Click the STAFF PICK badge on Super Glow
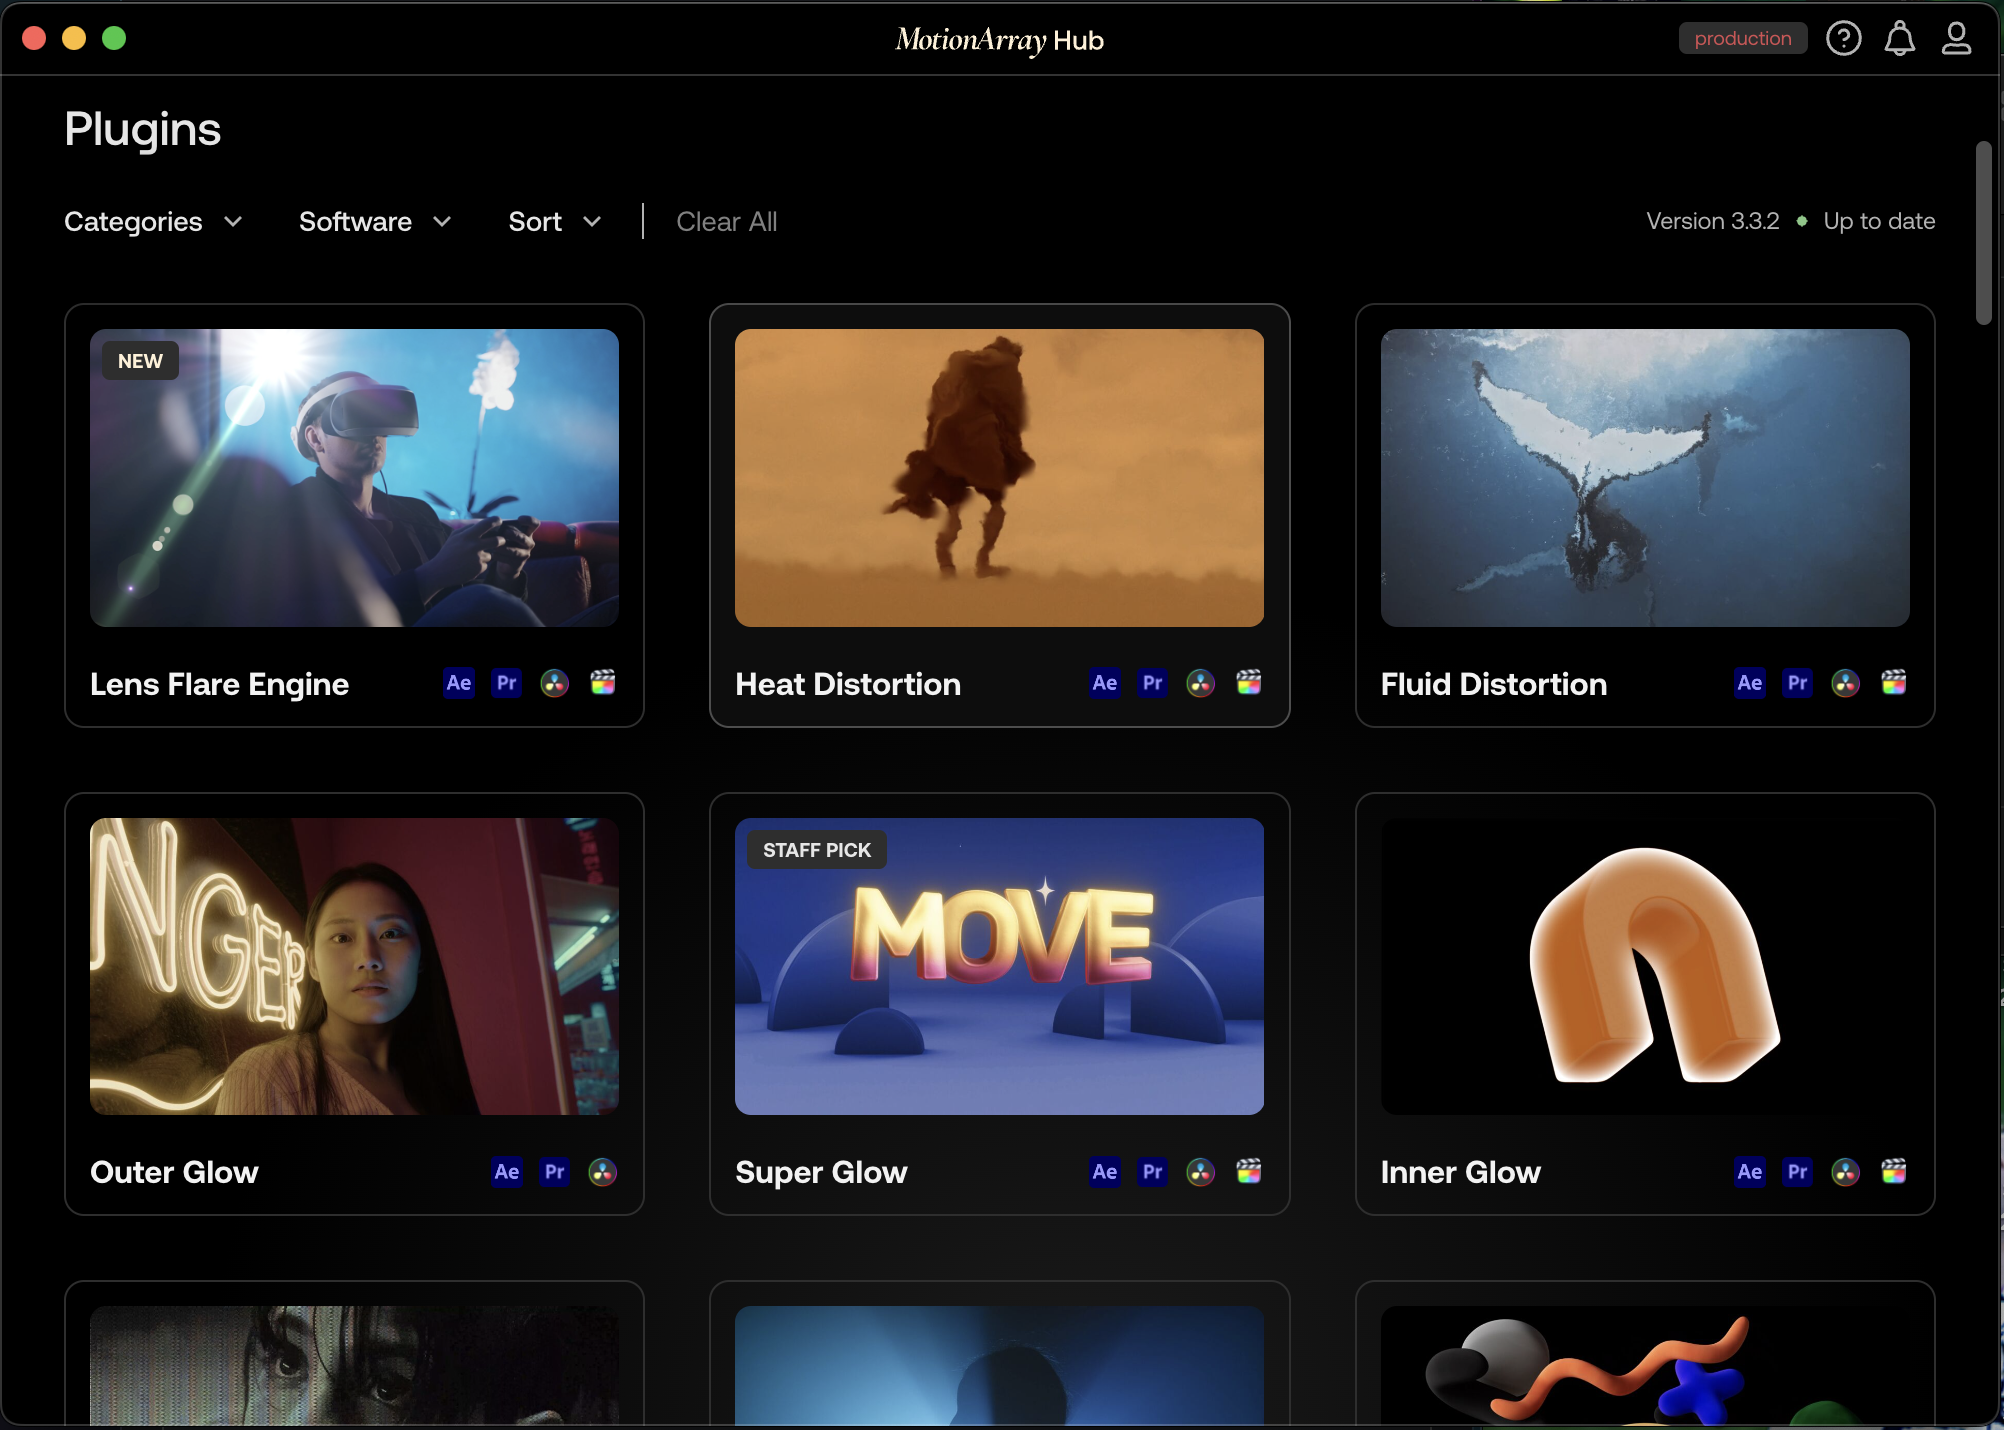2004x1430 pixels. click(x=817, y=850)
